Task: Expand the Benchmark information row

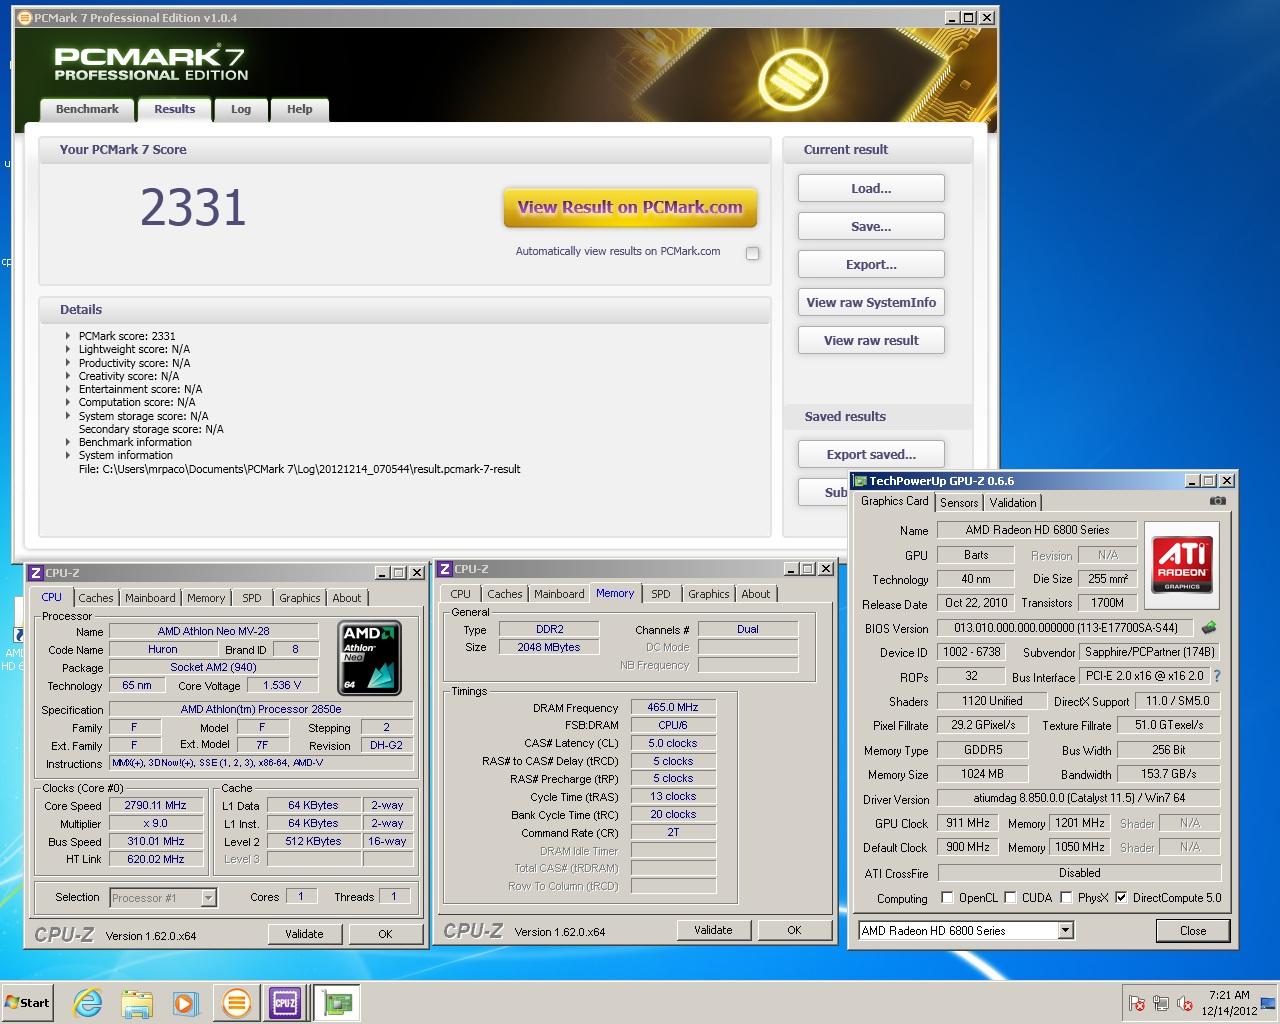Action: (x=68, y=442)
